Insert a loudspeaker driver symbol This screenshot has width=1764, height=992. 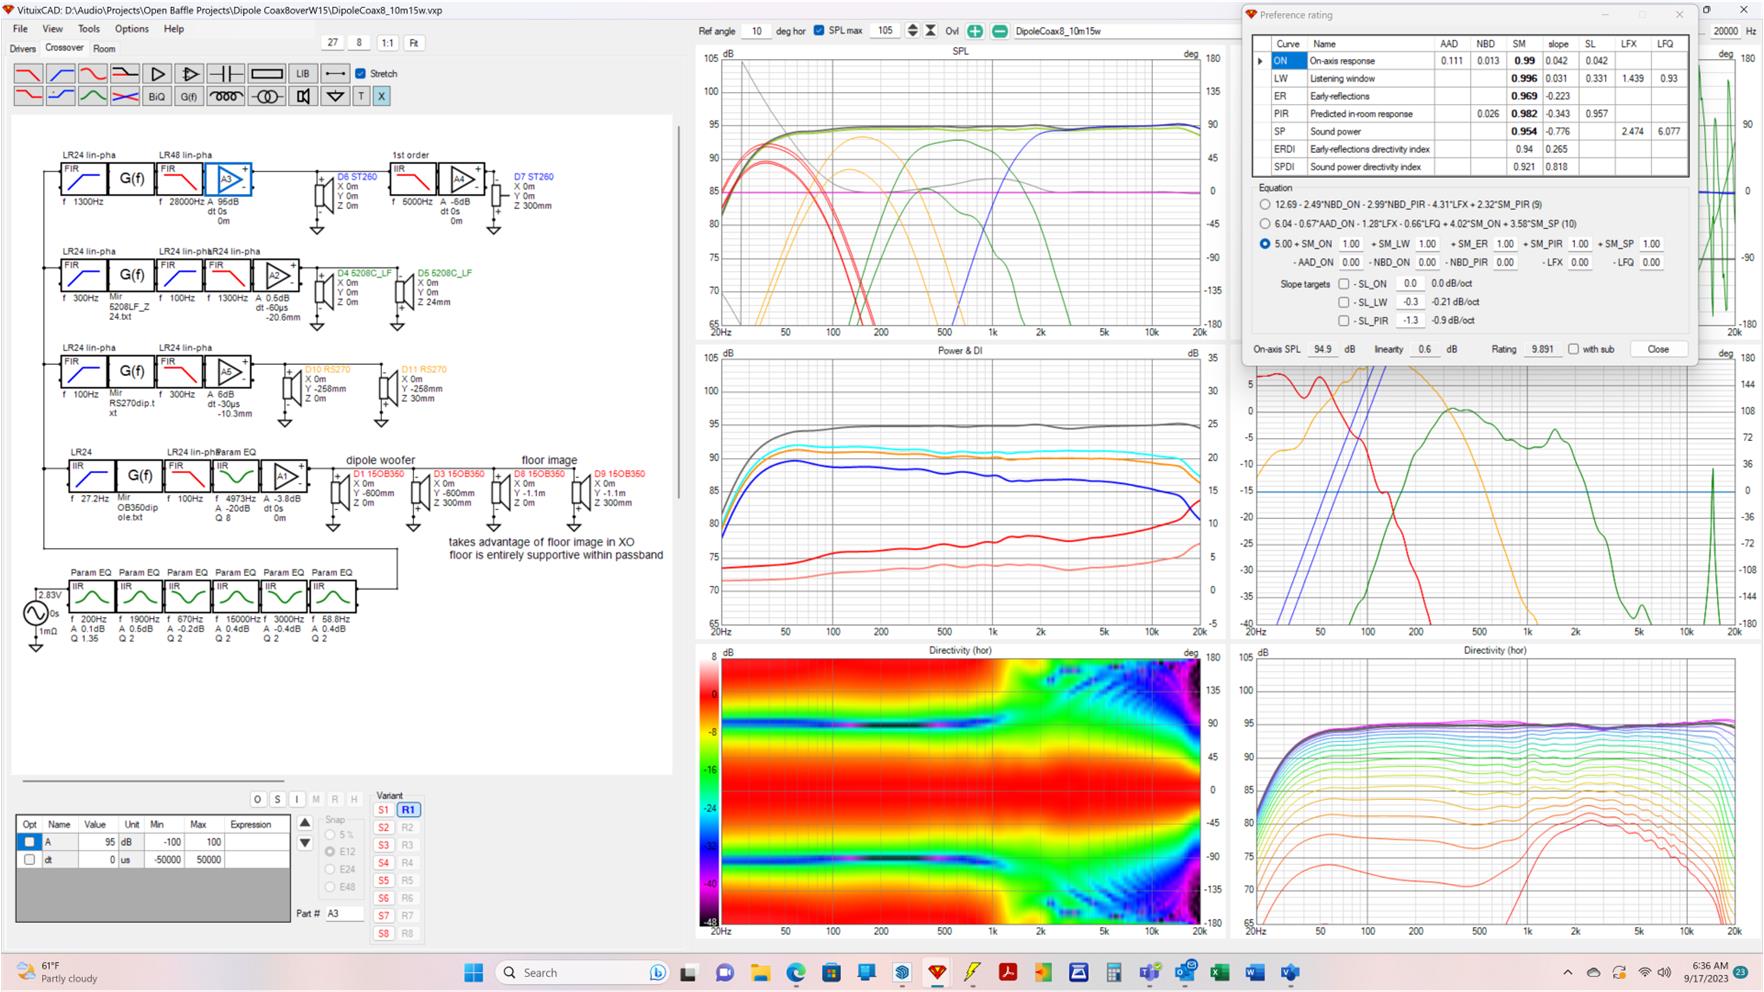303,97
